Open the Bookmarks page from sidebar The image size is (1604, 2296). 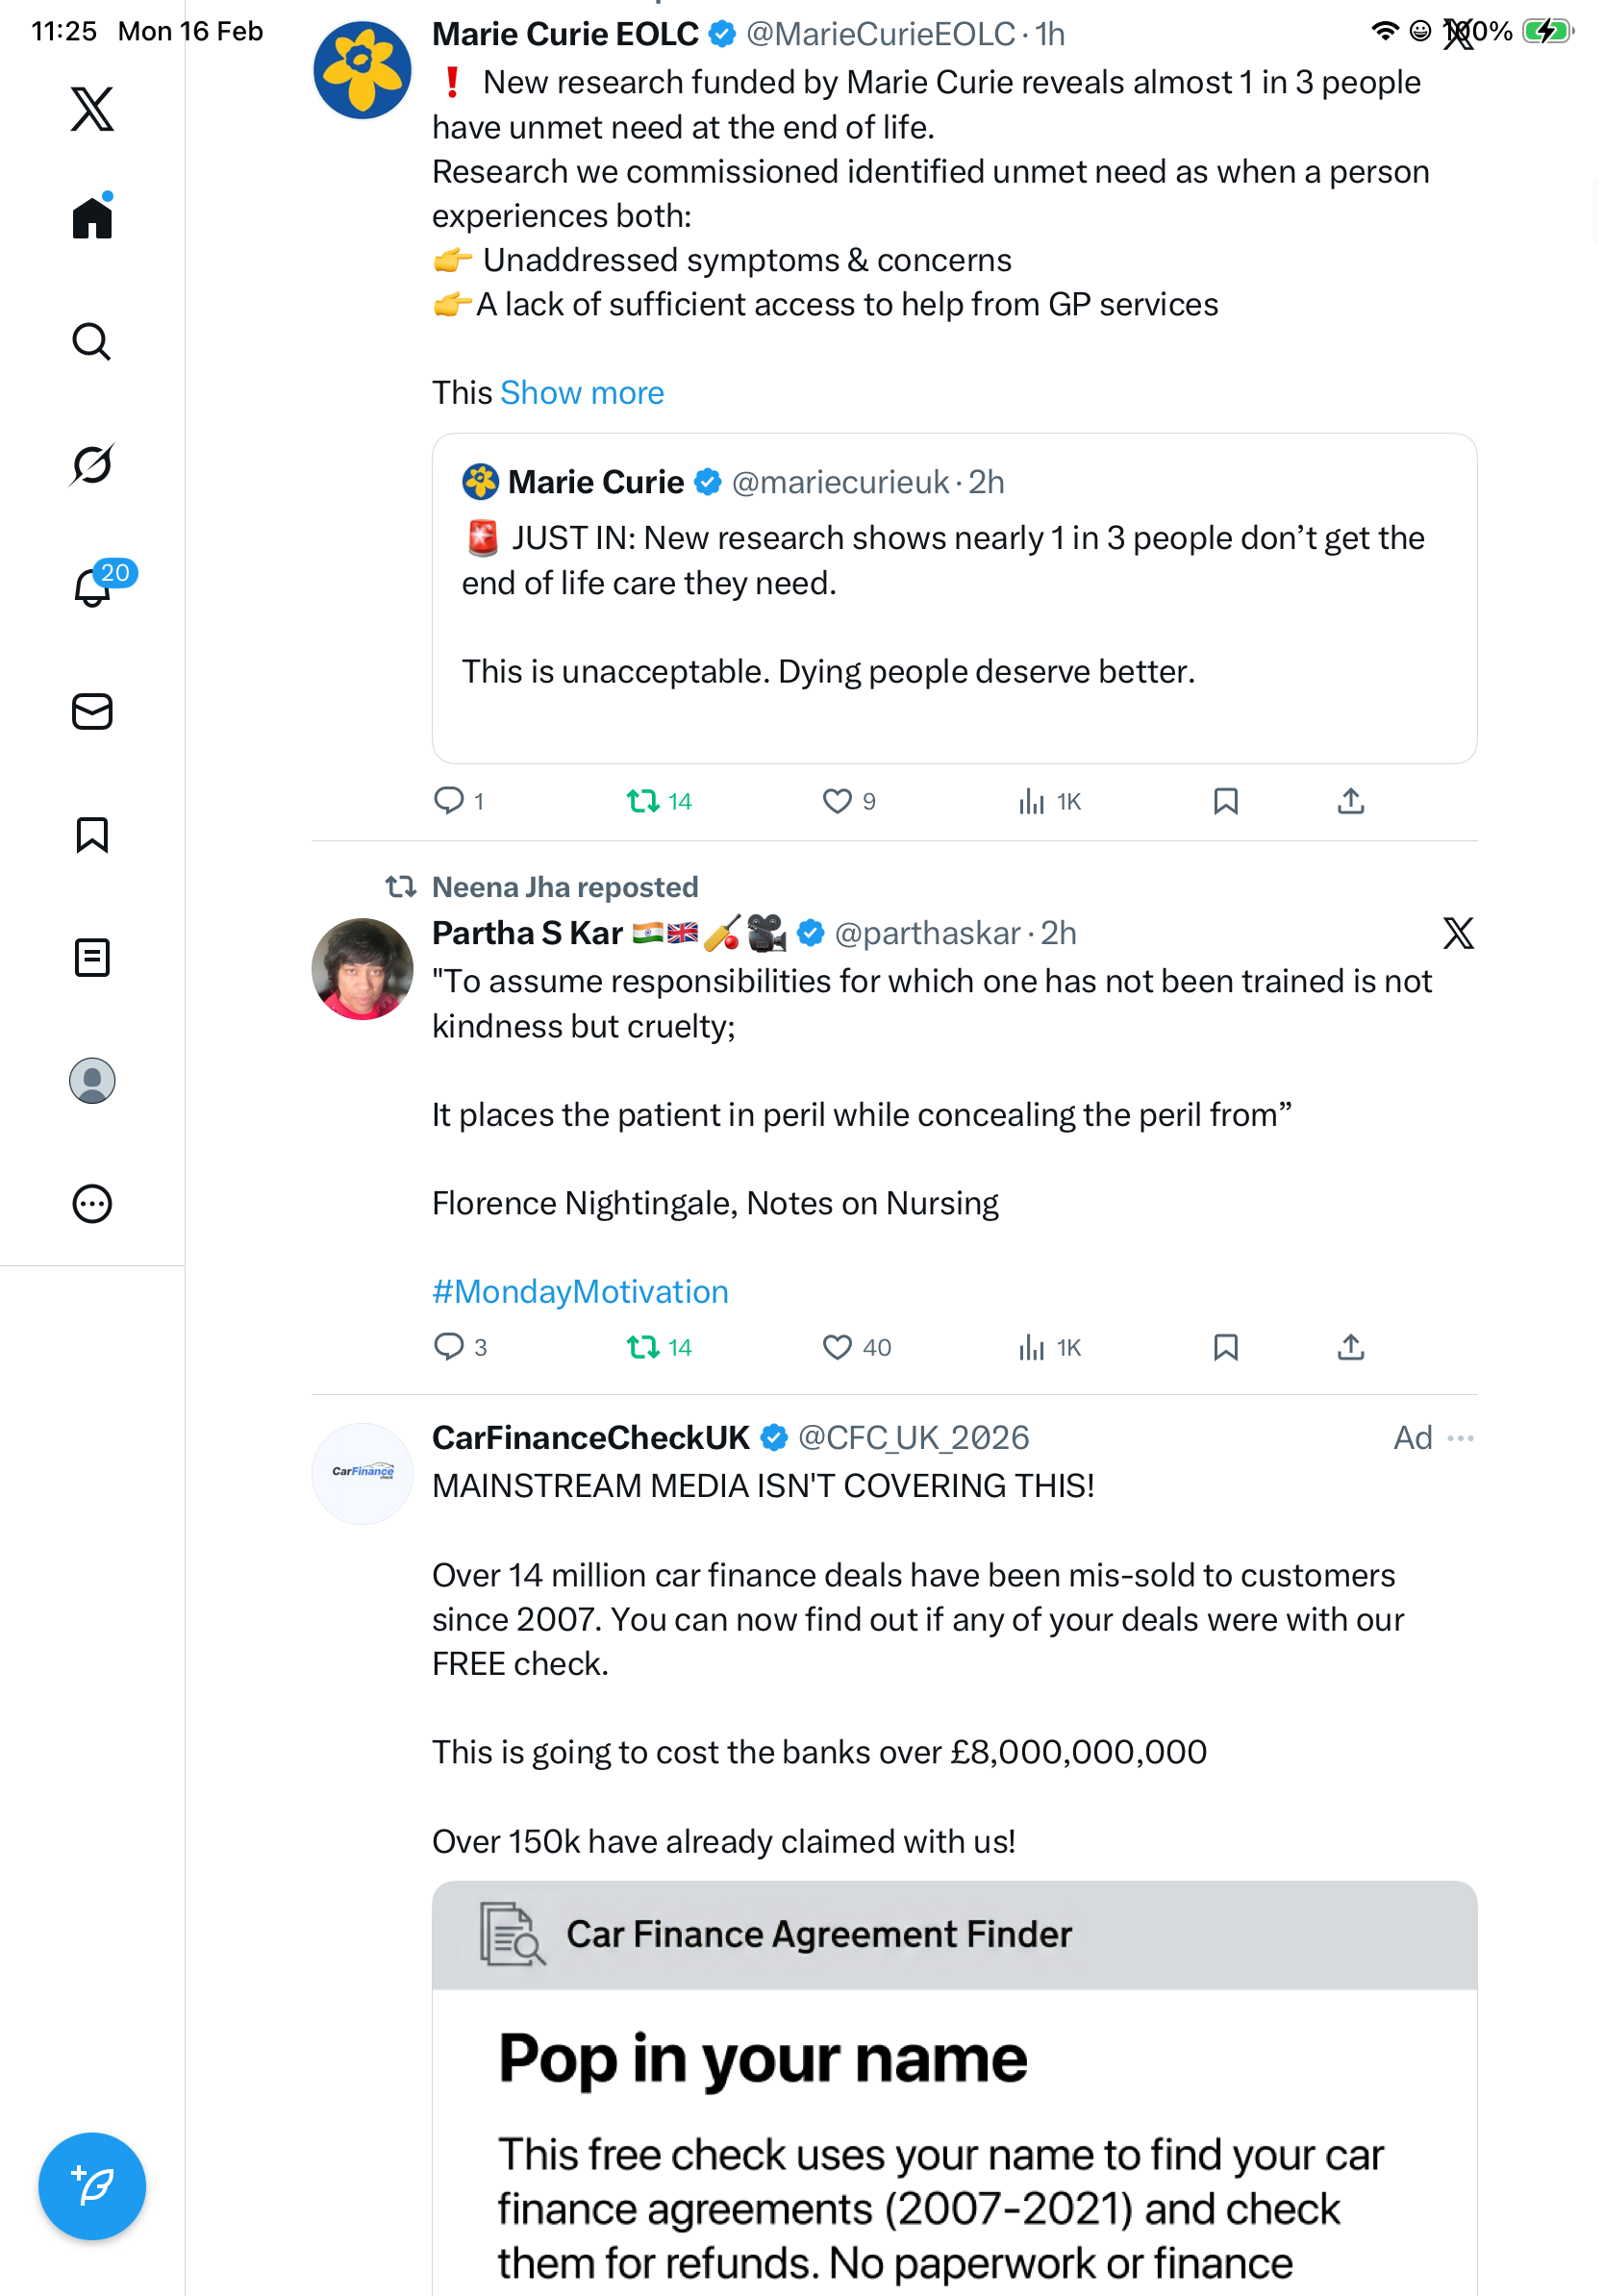(x=92, y=834)
